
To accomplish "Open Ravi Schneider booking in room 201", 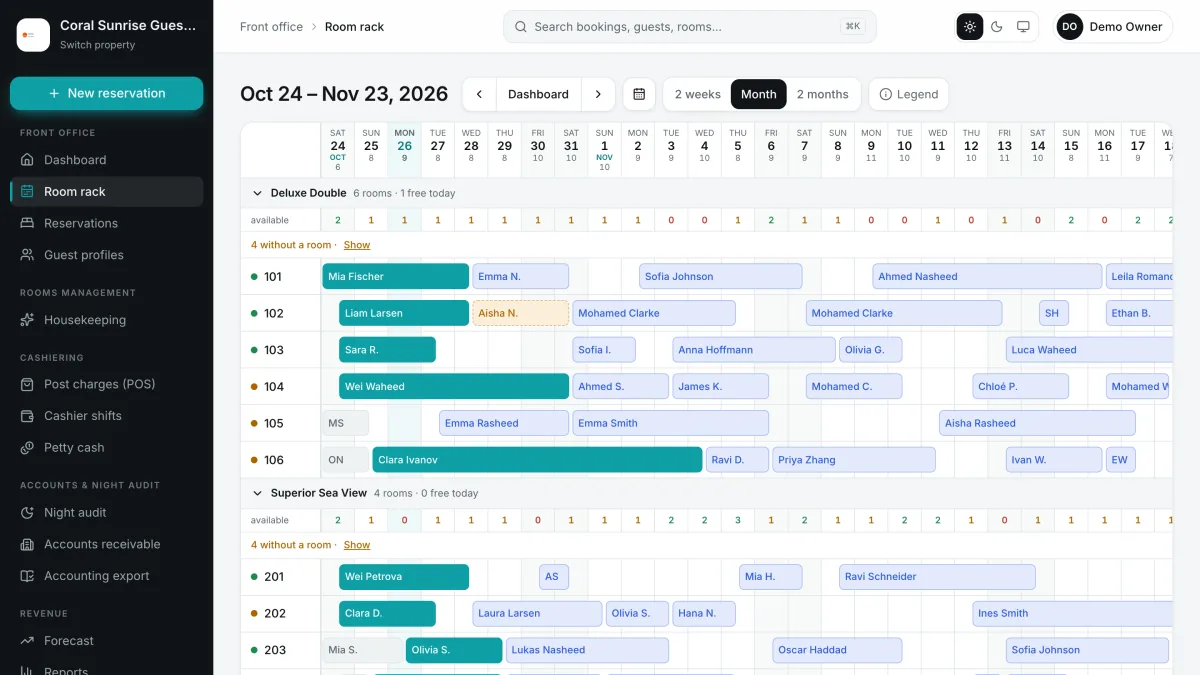I will pyautogui.click(x=937, y=577).
